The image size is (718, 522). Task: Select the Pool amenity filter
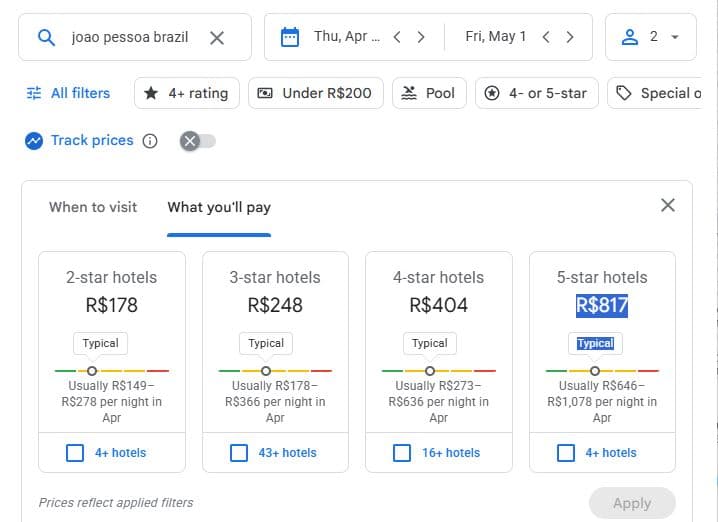coord(428,93)
